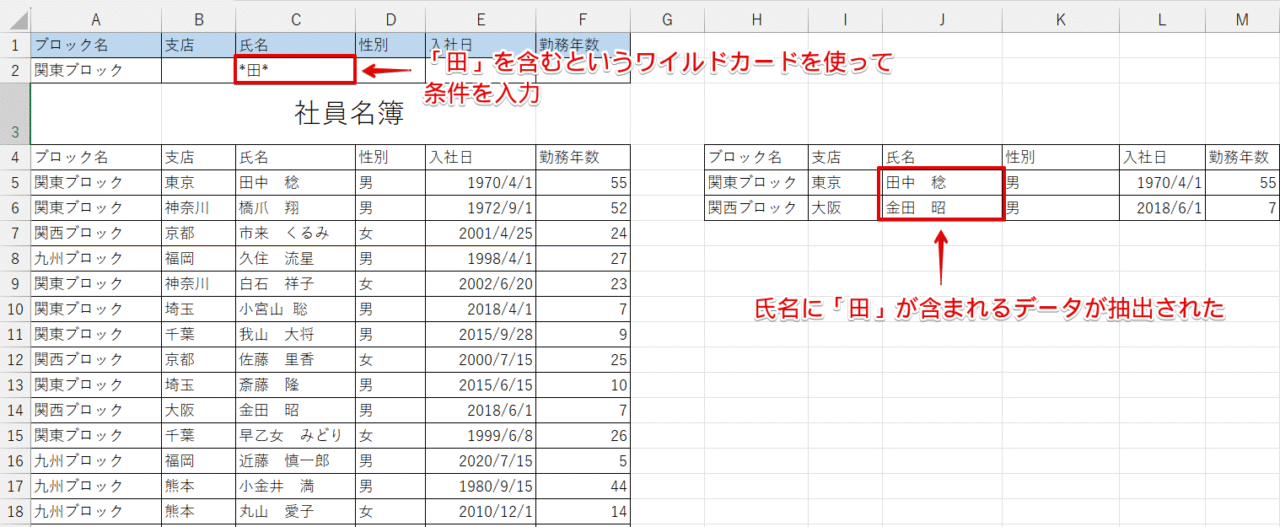The height and width of the screenshot is (527, 1280).
Task: Click the hire date 2015/9/28
Action: tap(480, 334)
